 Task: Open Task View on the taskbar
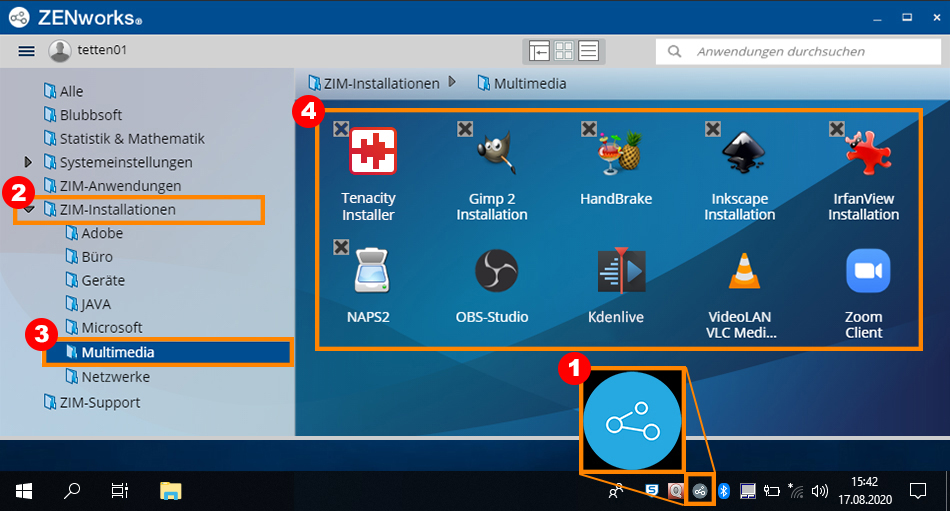coord(120,490)
